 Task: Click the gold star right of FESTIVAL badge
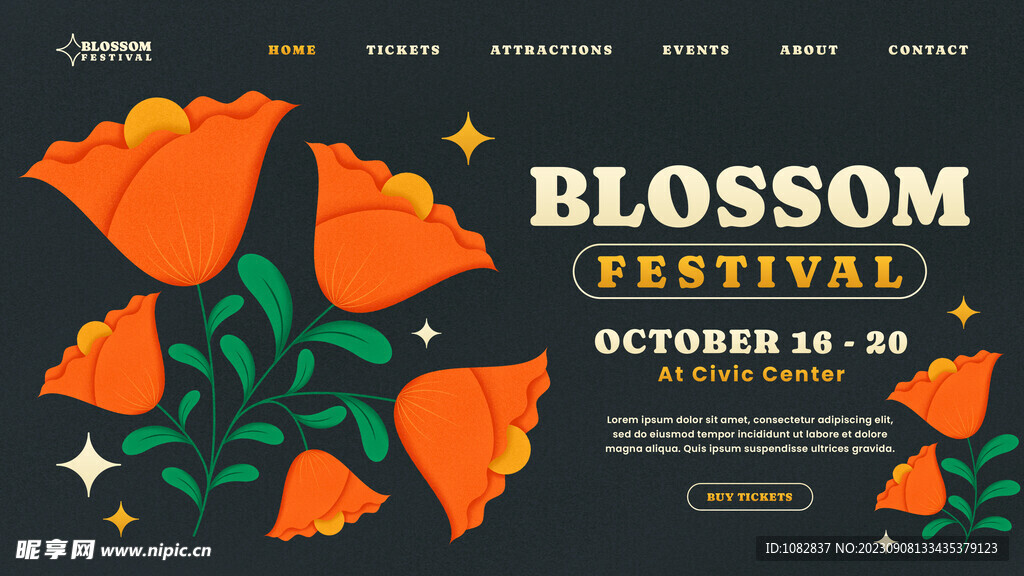click(963, 312)
